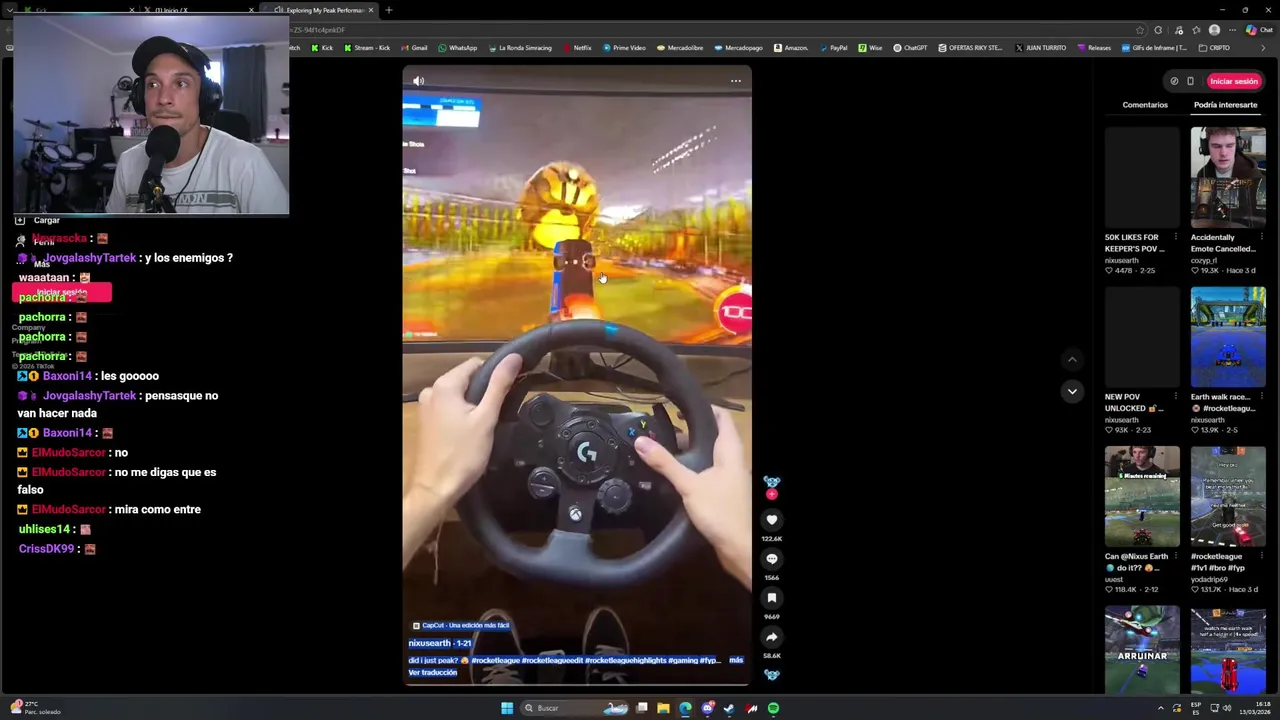Open Mercadolibre bookmark
Image resolution: width=1280 pixels, height=720 pixels.
[x=679, y=48]
